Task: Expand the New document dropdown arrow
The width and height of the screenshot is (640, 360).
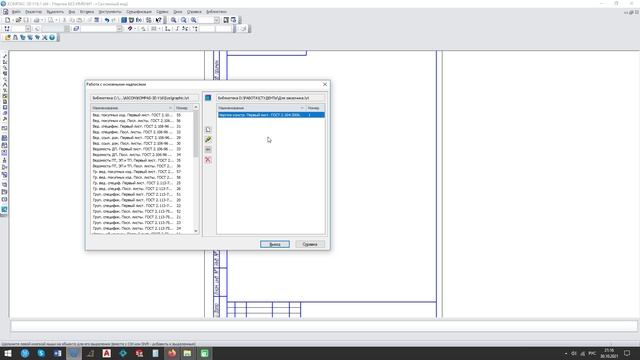Action: coord(12,20)
